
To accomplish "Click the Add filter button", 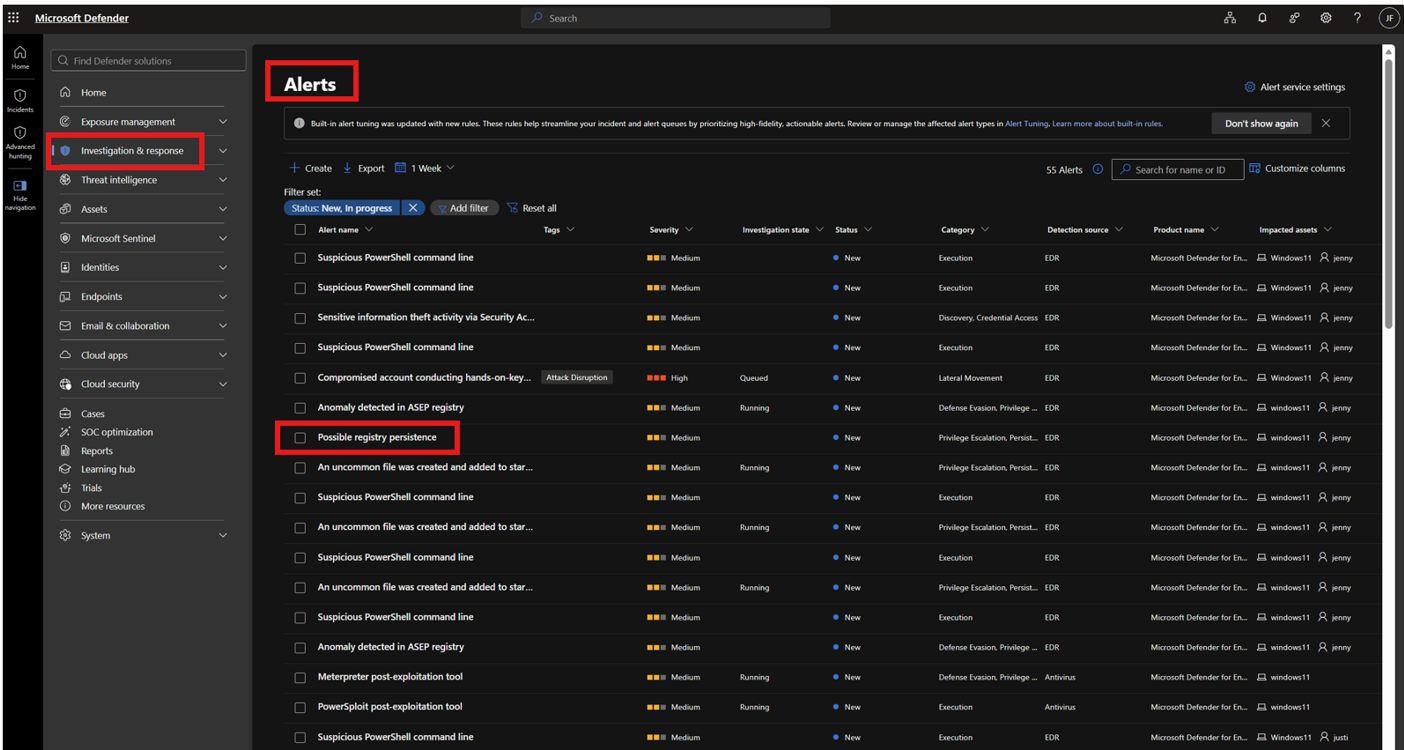I will (x=464, y=208).
